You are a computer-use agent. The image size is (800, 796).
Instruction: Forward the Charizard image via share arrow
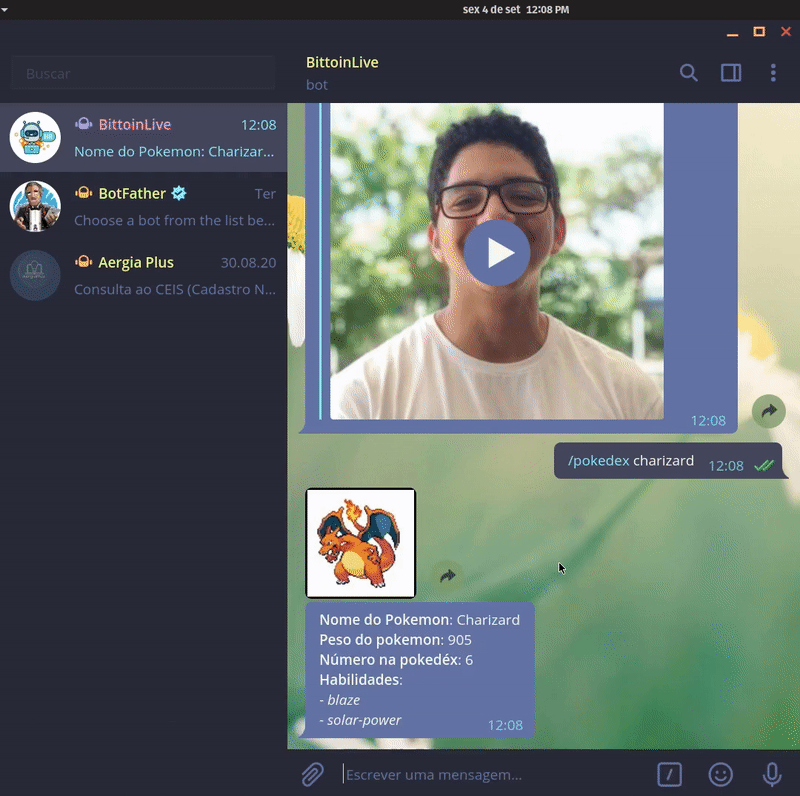pyautogui.click(x=448, y=575)
